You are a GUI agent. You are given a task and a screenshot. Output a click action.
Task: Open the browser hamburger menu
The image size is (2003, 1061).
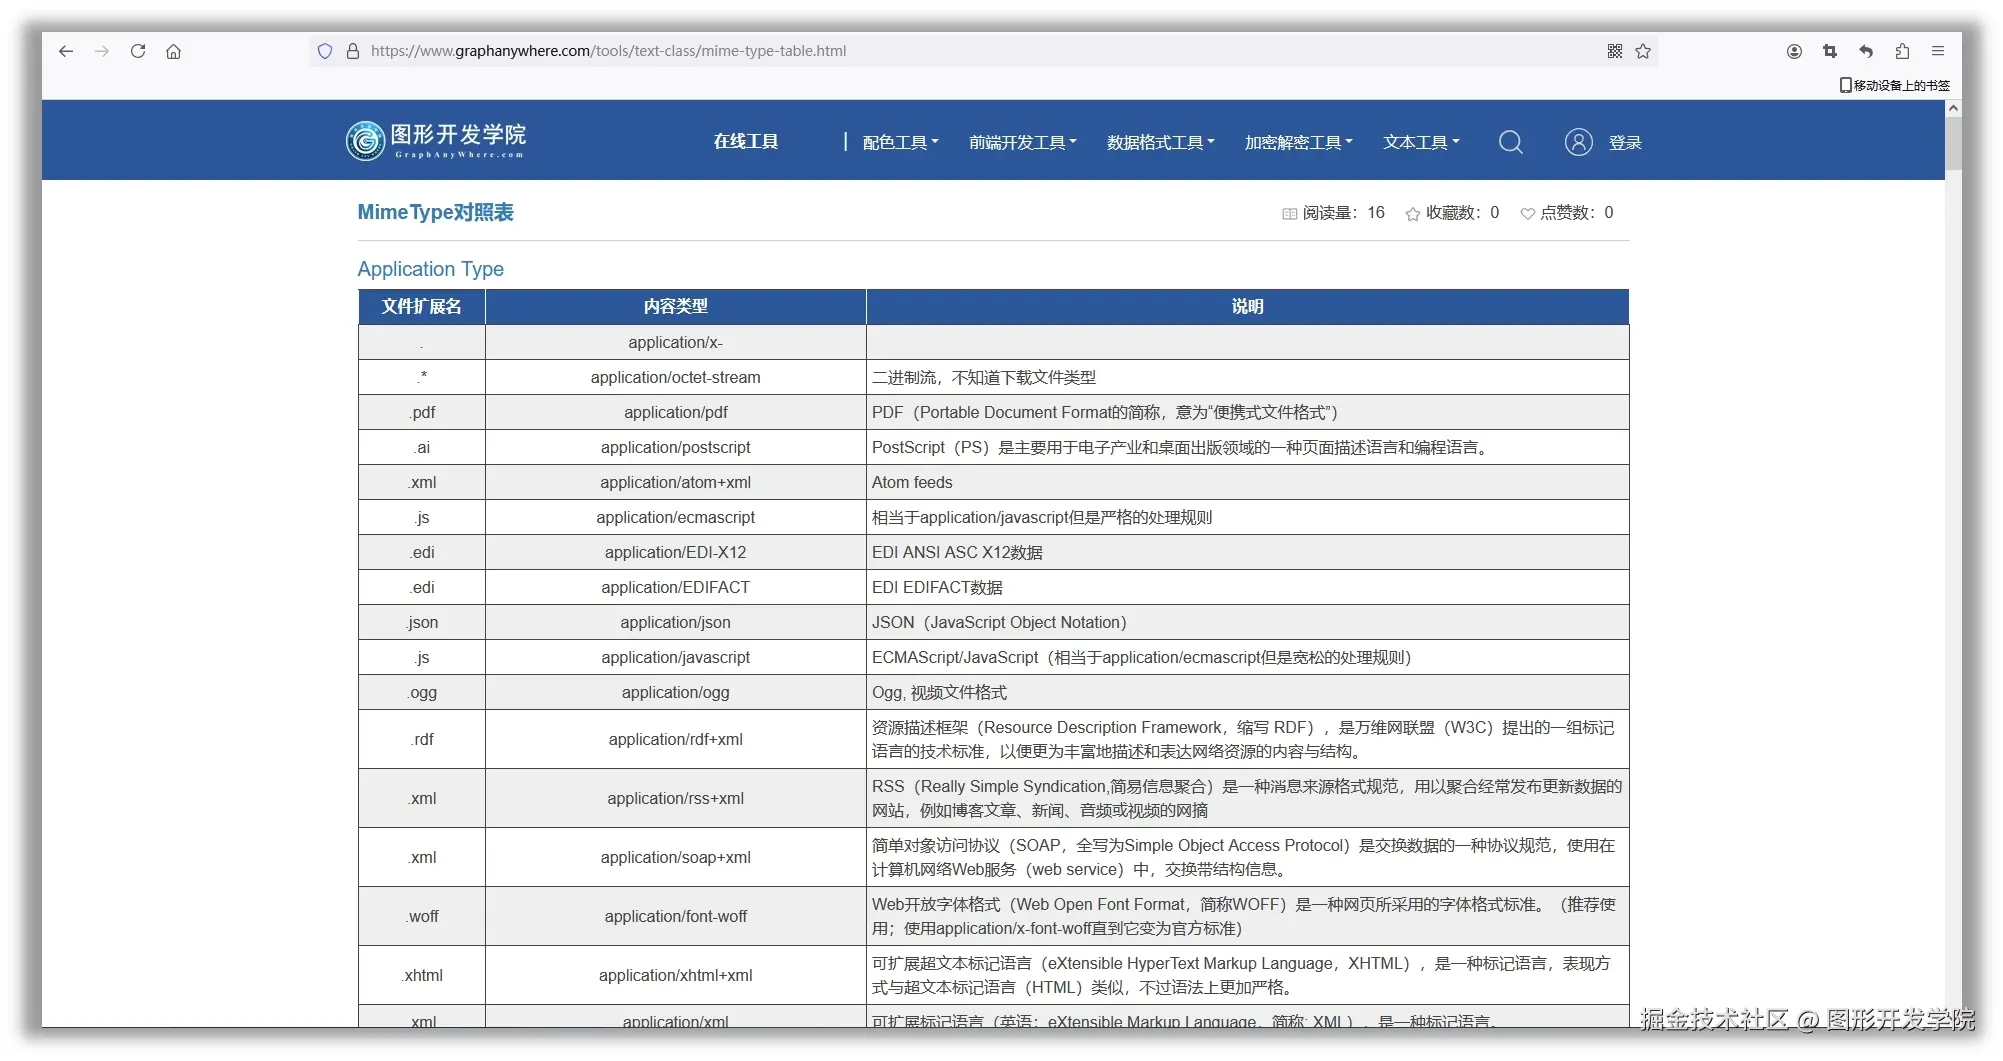pyautogui.click(x=1938, y=51)
